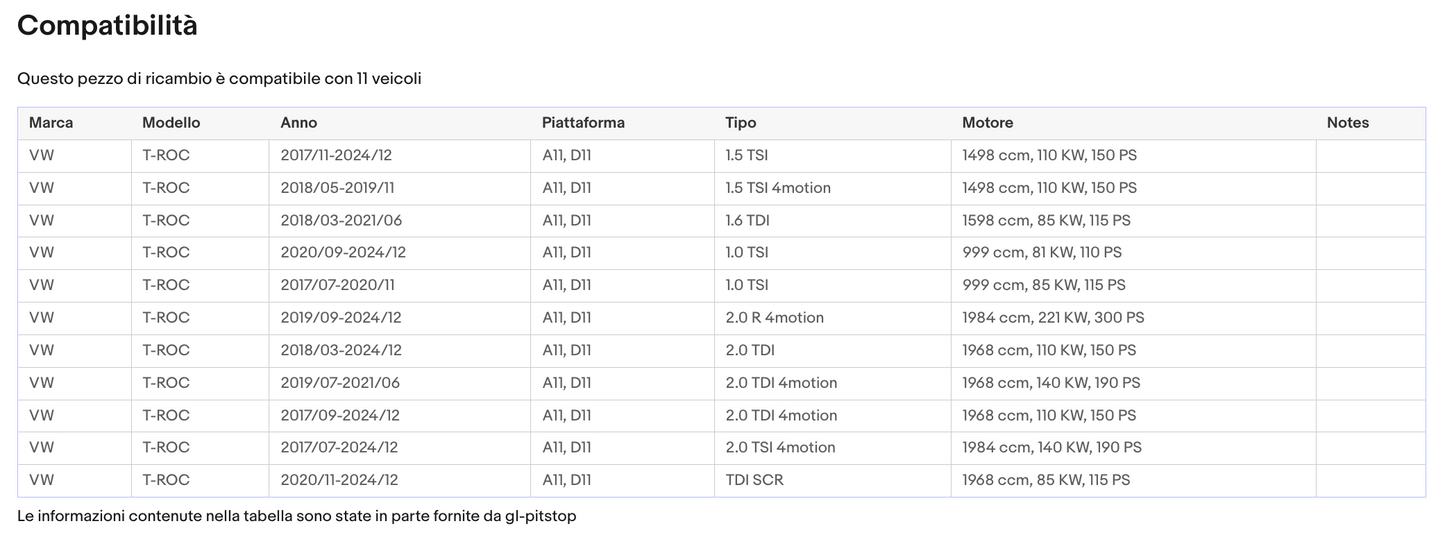
Task: Click the Piattaforma column header
Action: 583,123
